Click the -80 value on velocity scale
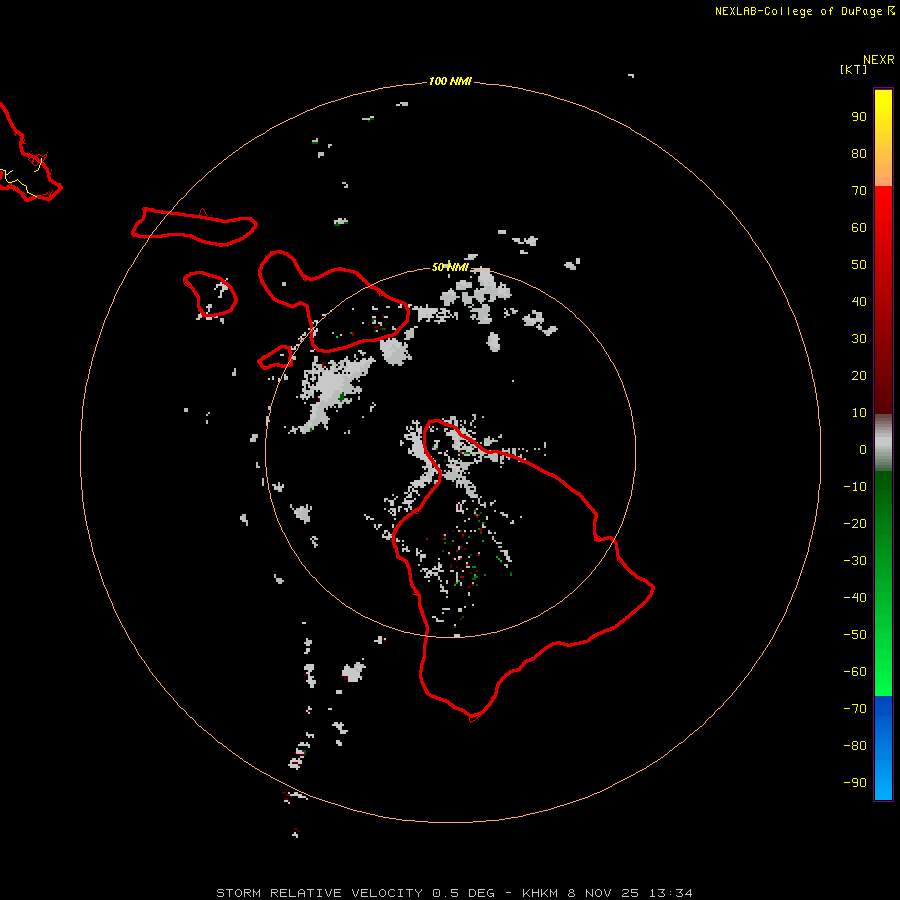The width and height of the screenshot is (900, 900). pos(855,746)
